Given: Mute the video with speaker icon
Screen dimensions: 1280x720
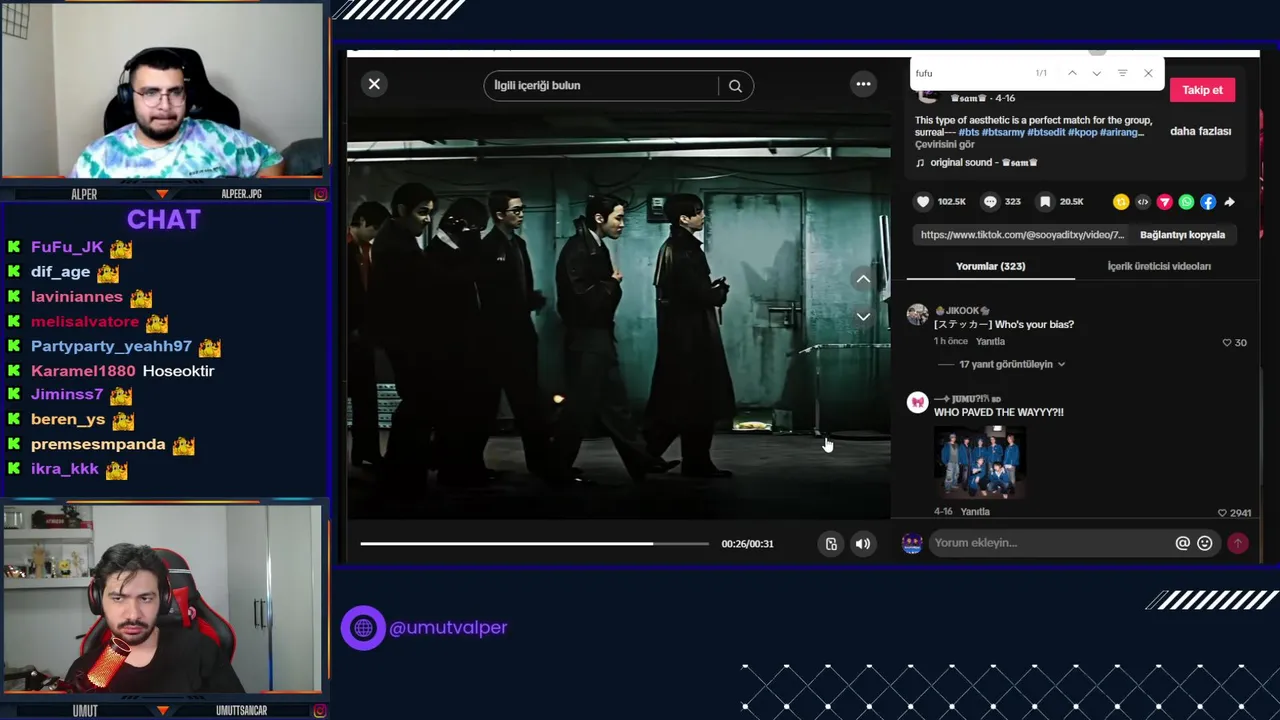Looking at the screenshot, I should click(x=862, y=544).
